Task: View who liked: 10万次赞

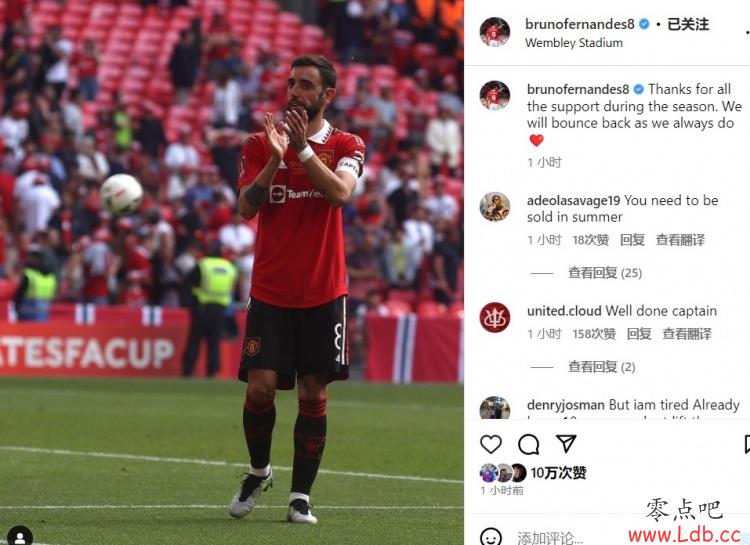Action: click(x=558, y=473)
